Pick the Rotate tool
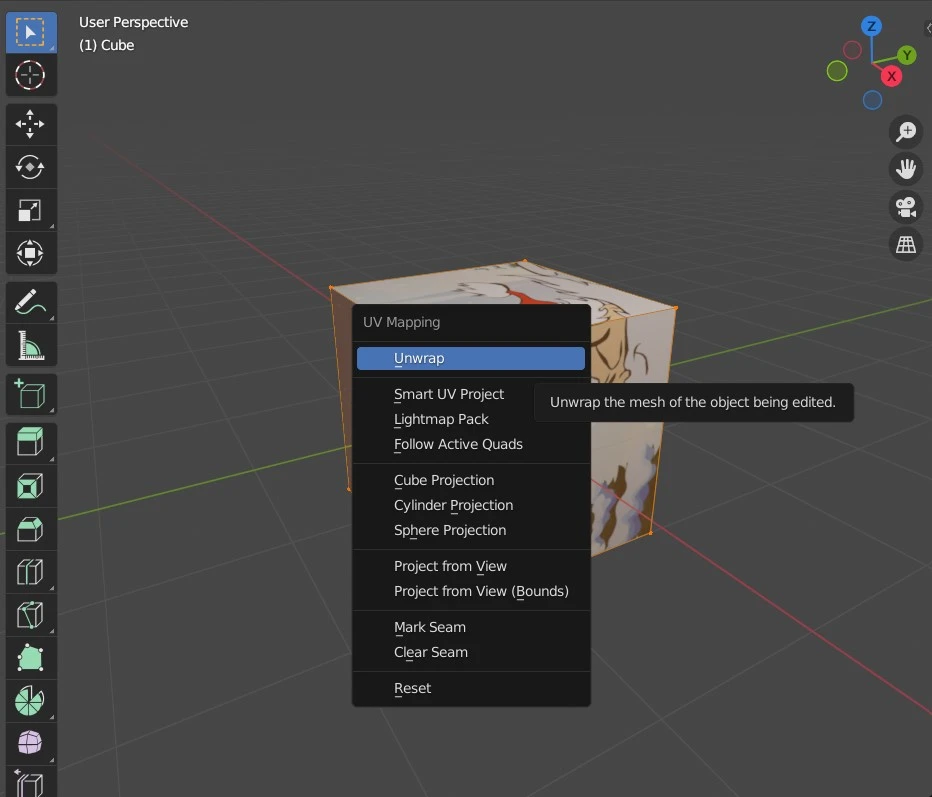The width and height of the screenshot is (932, 797). (31, 167)
